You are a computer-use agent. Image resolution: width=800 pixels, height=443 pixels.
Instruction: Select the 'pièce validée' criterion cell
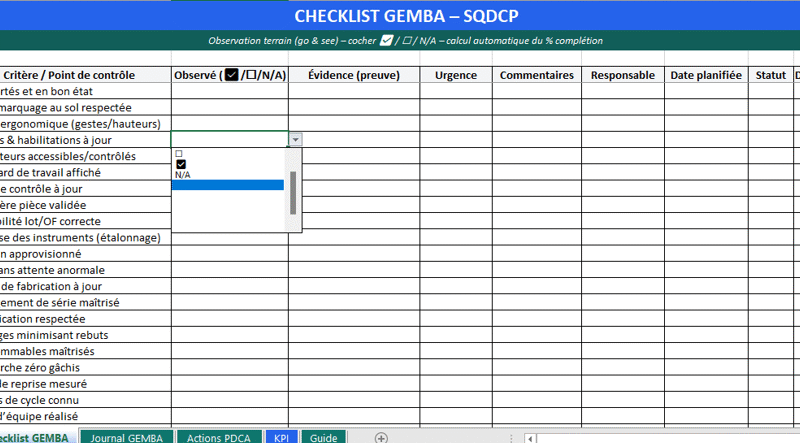[x=85, y=205]
